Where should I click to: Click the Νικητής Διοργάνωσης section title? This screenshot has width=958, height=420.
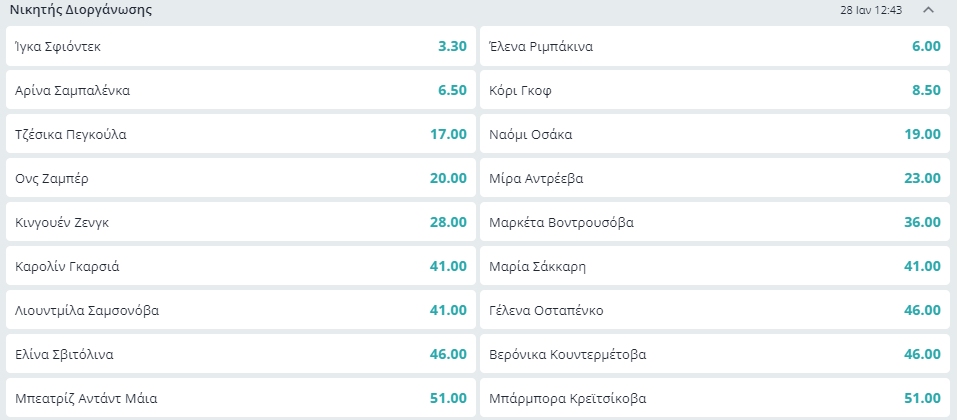coord(81,10)
